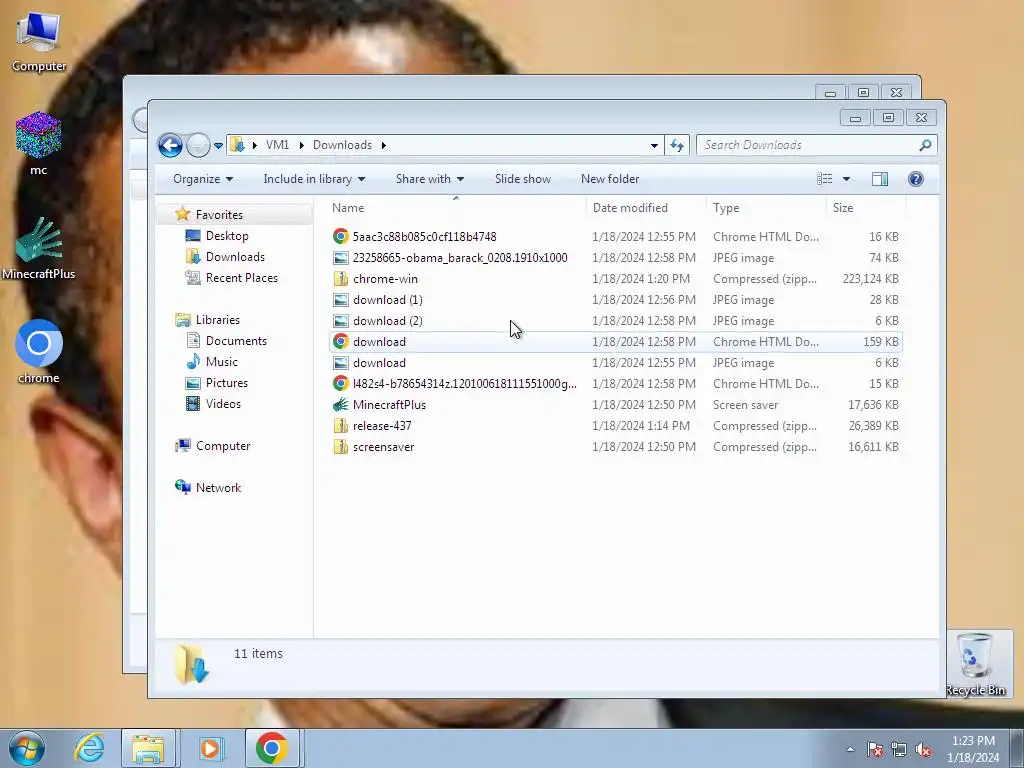
Task: Click the muted volume tray icon
Action: (923, 749)
